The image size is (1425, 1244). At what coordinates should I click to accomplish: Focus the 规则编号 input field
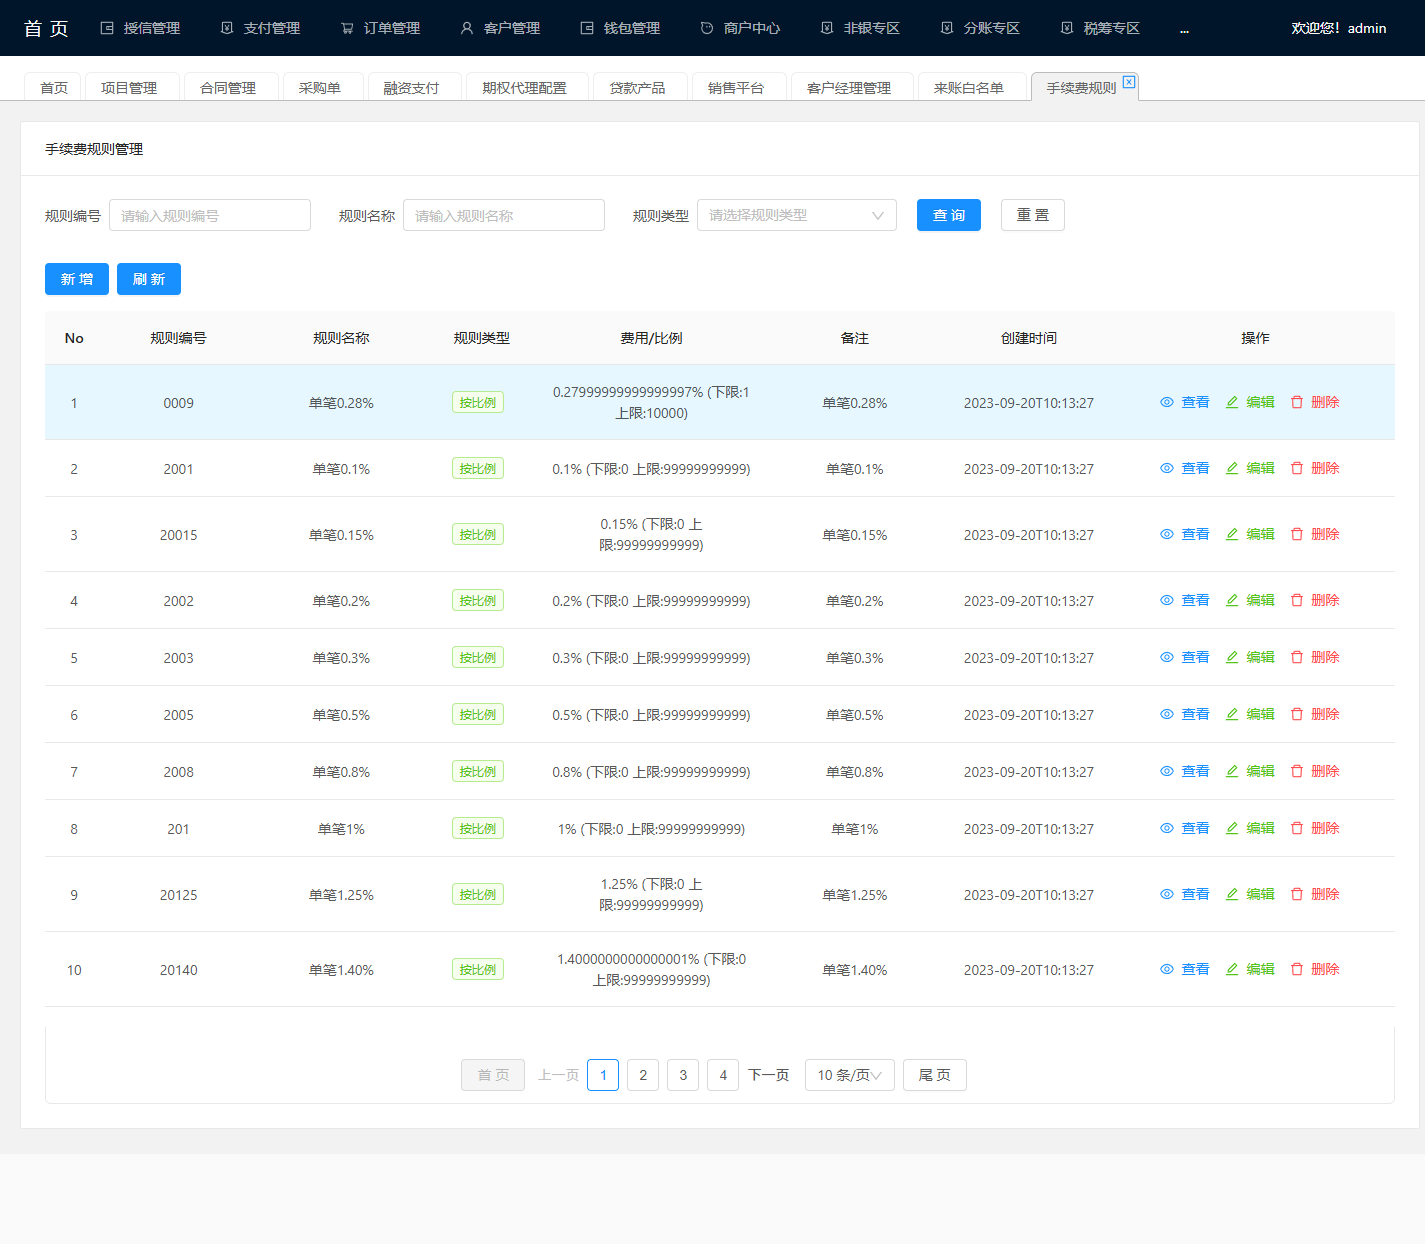[x=210, y=215]
